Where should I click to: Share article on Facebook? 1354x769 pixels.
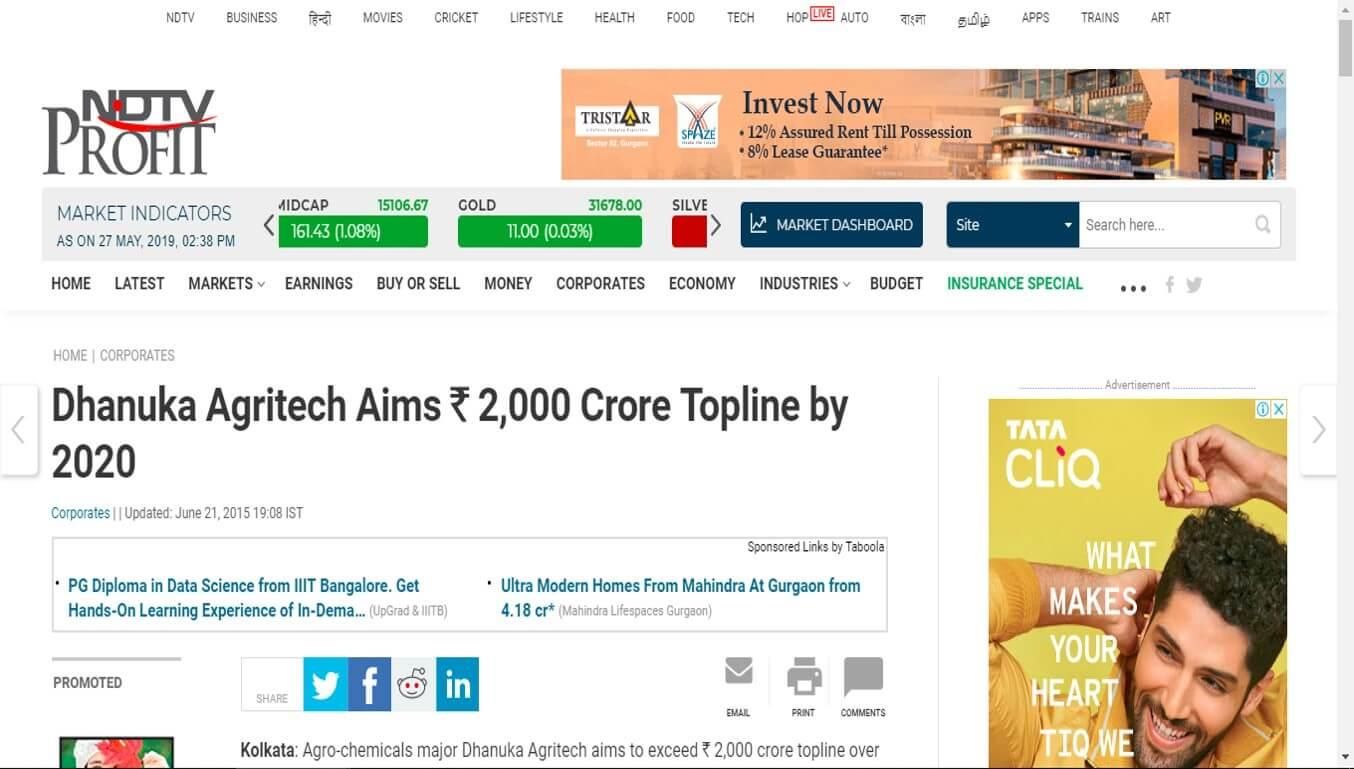[369, 684]
